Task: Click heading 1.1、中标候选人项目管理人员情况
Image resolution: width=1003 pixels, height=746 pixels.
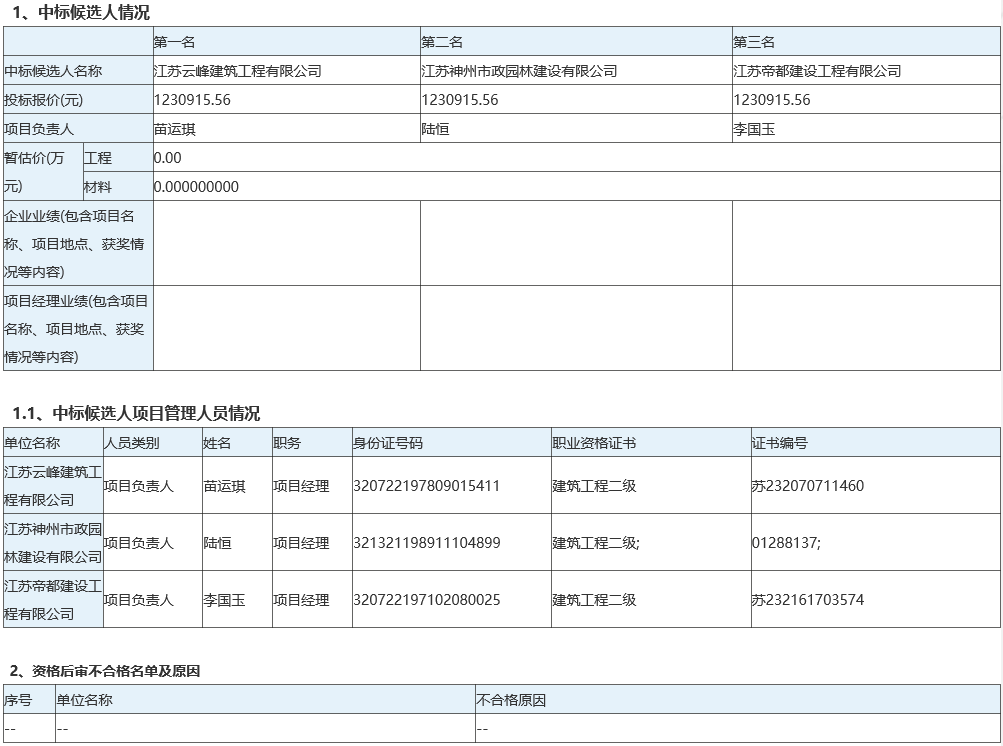Action: coord(136,413)
